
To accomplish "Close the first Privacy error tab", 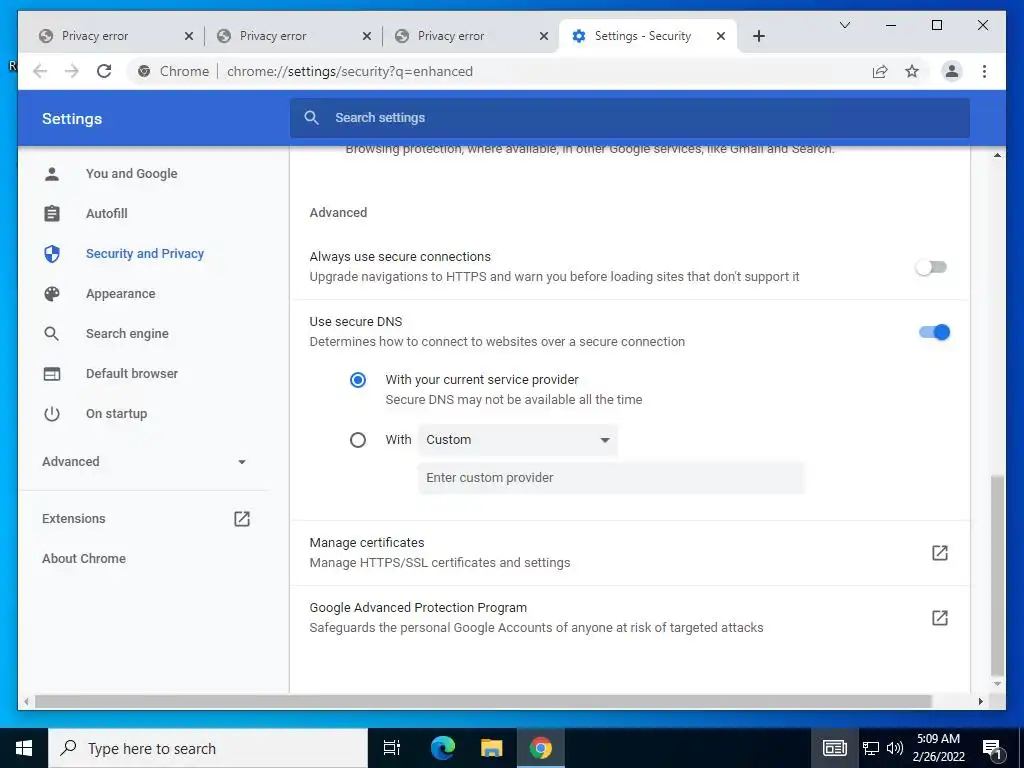I will click(189, 36).
